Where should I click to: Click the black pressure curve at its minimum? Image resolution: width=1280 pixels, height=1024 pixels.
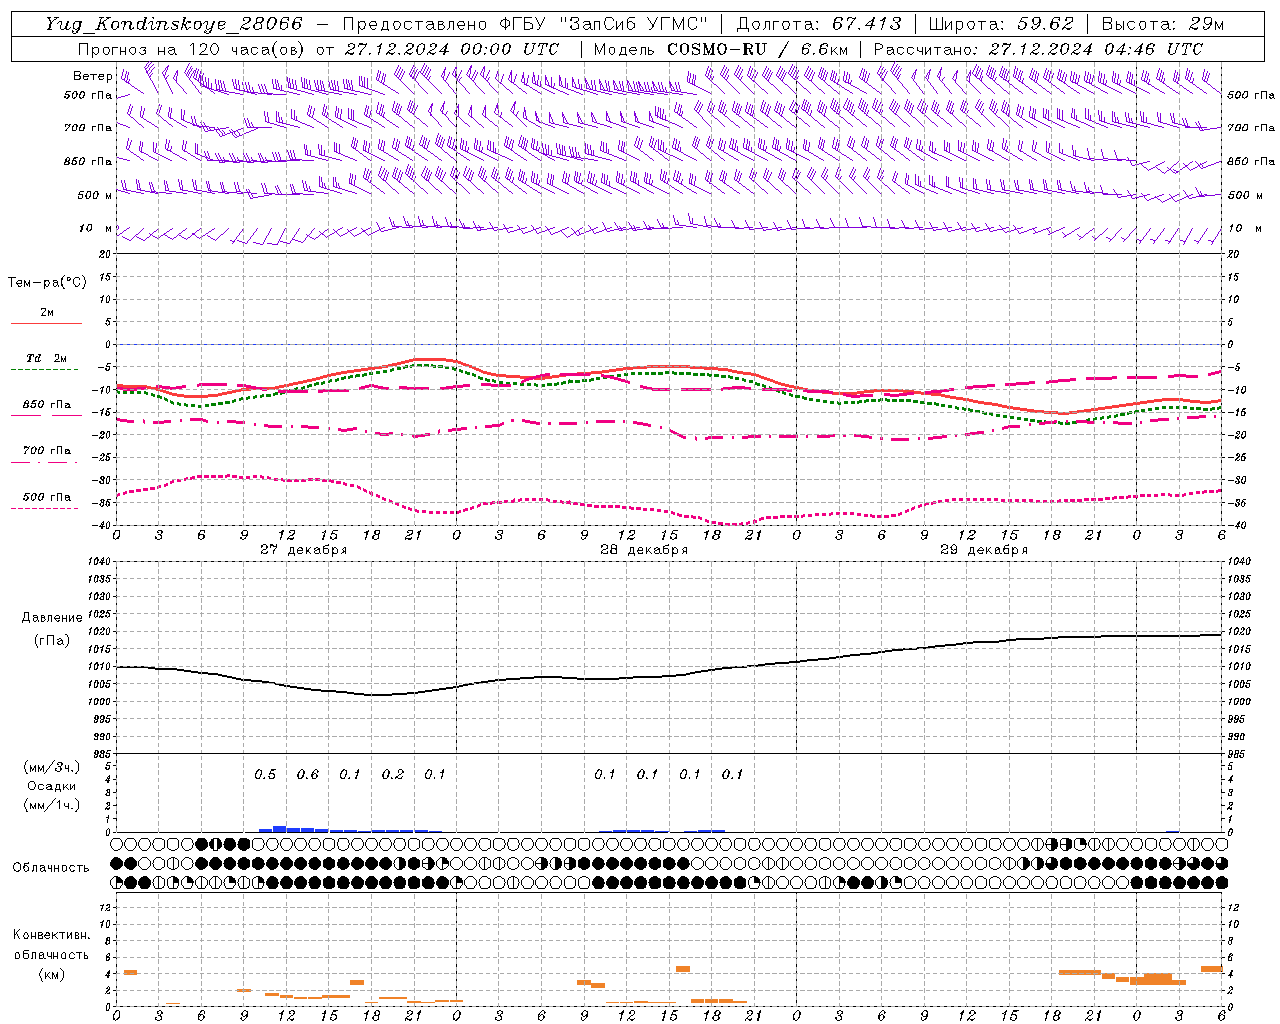click(x=376, y=695)
